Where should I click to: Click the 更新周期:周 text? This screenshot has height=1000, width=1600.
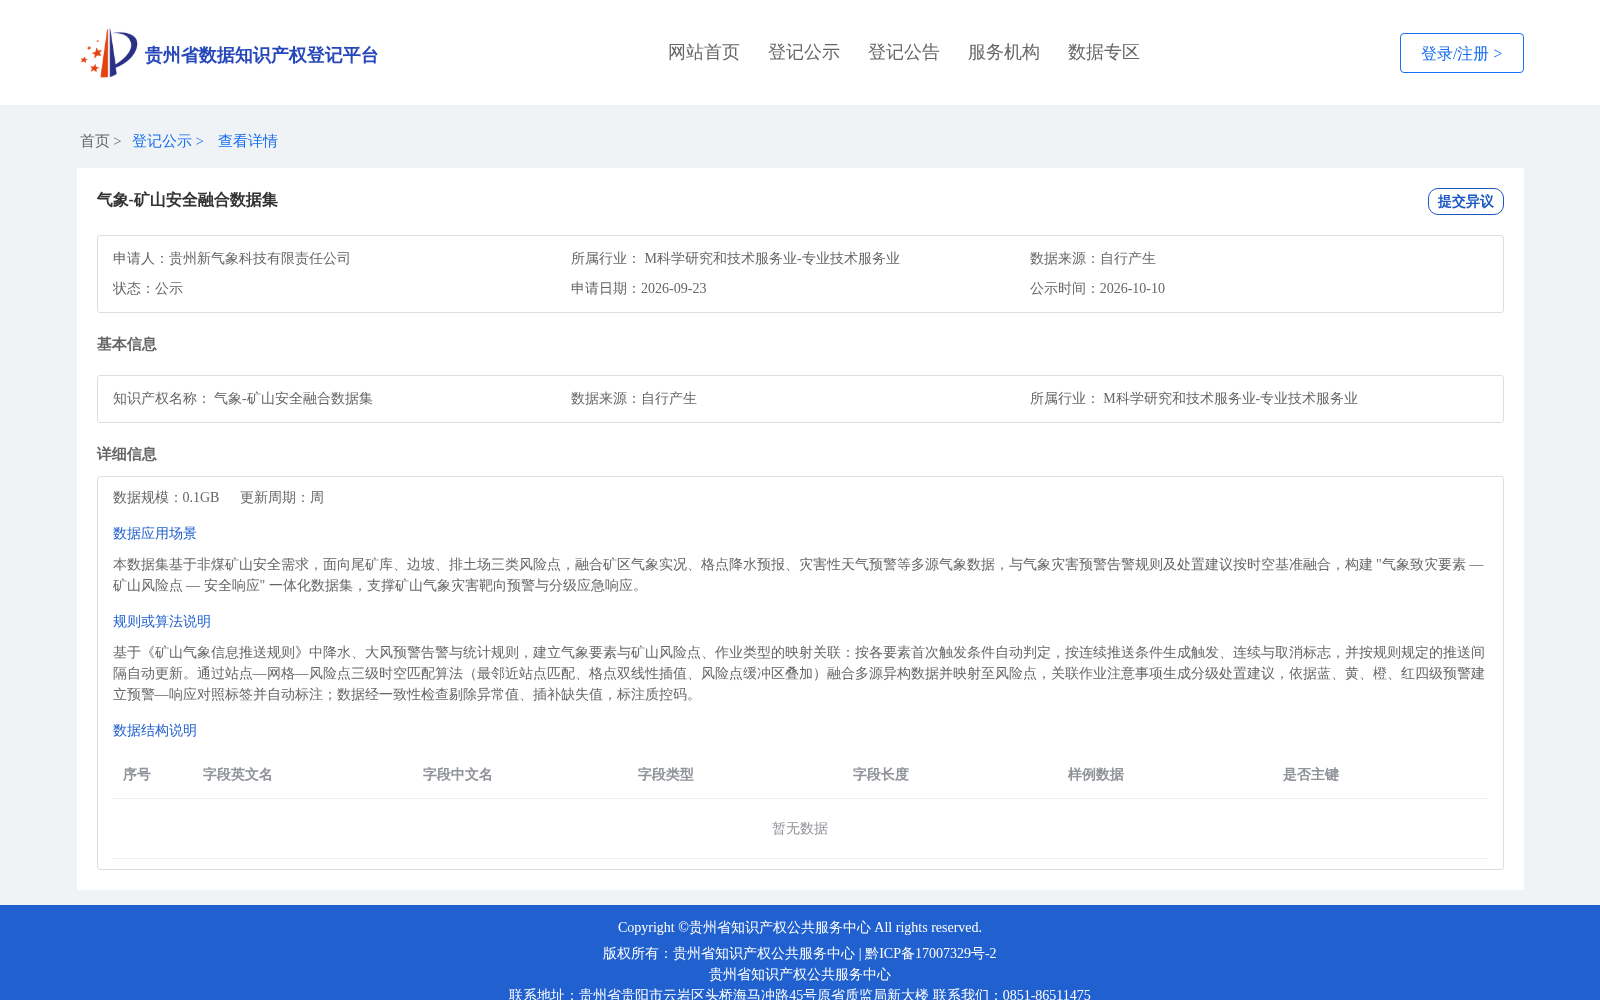coord(282,497)
